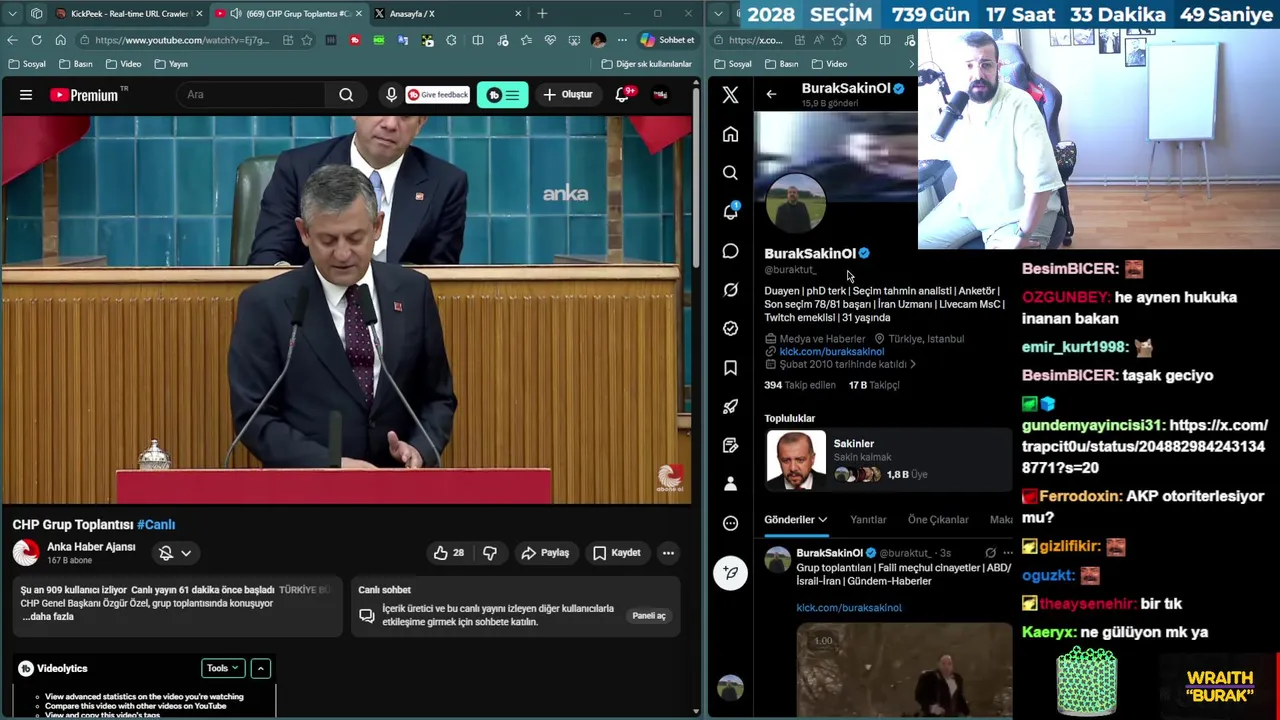The width and height of the screenshot is (1280, 720).
Task: Open X More circle-dots icon in sidebar
Action: pyautogui.click(x=730, y=523)
